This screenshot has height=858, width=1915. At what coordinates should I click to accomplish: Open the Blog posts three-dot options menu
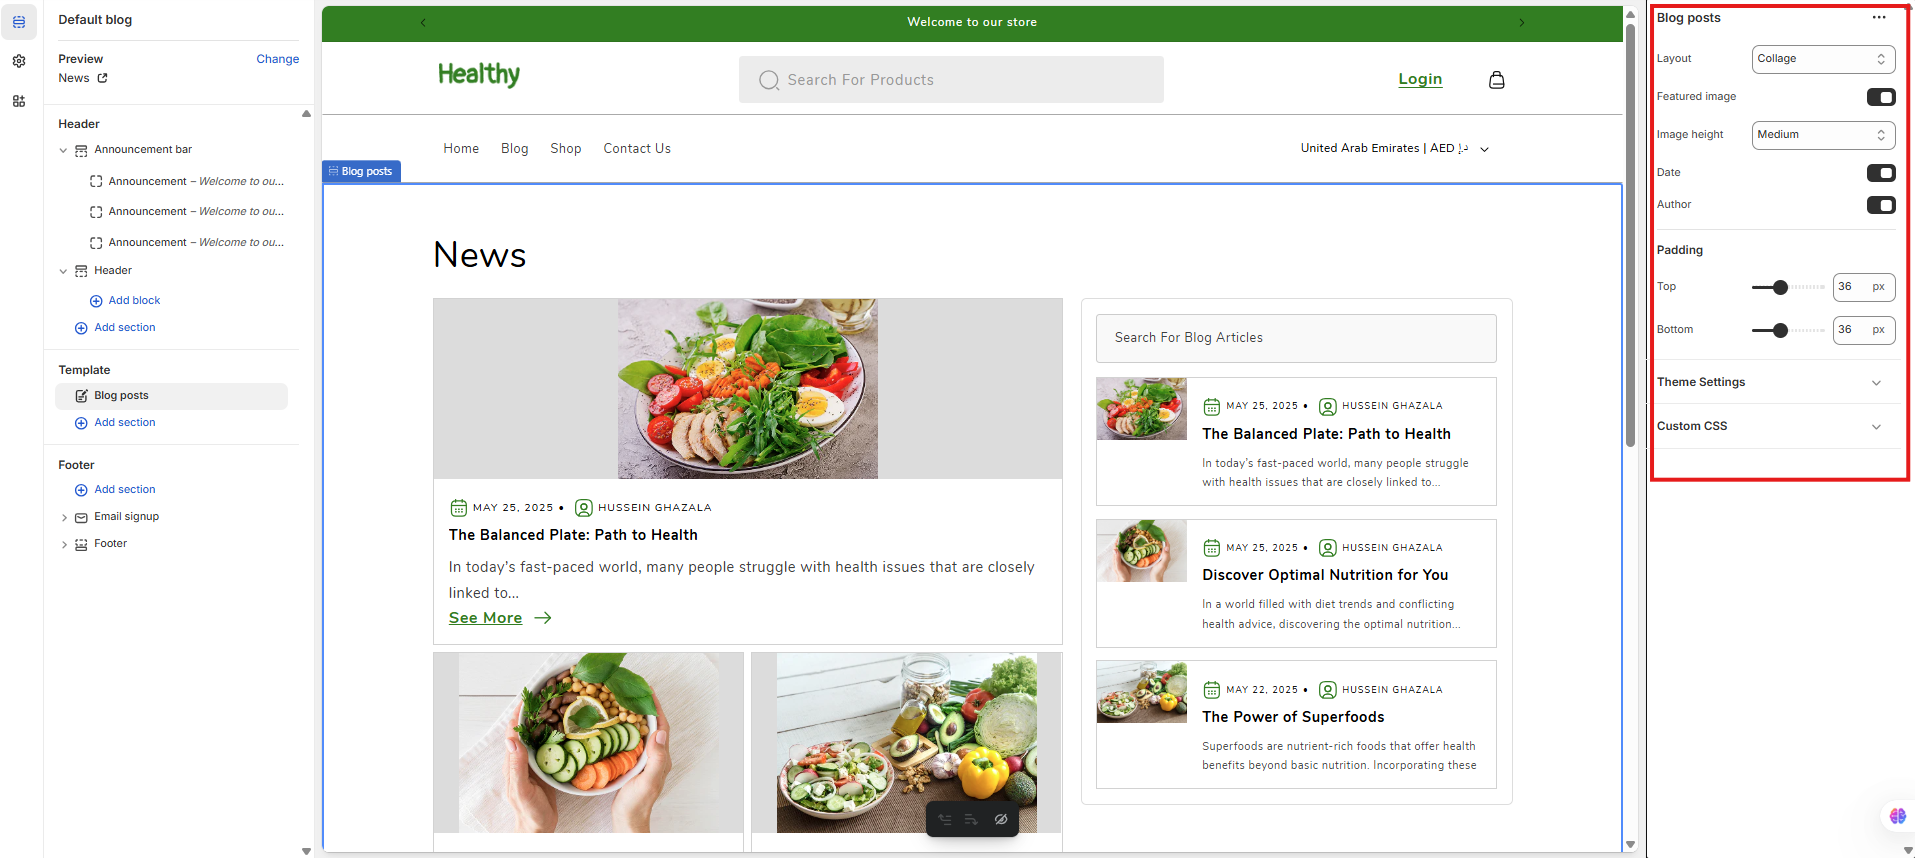(x=1879, y=17)
